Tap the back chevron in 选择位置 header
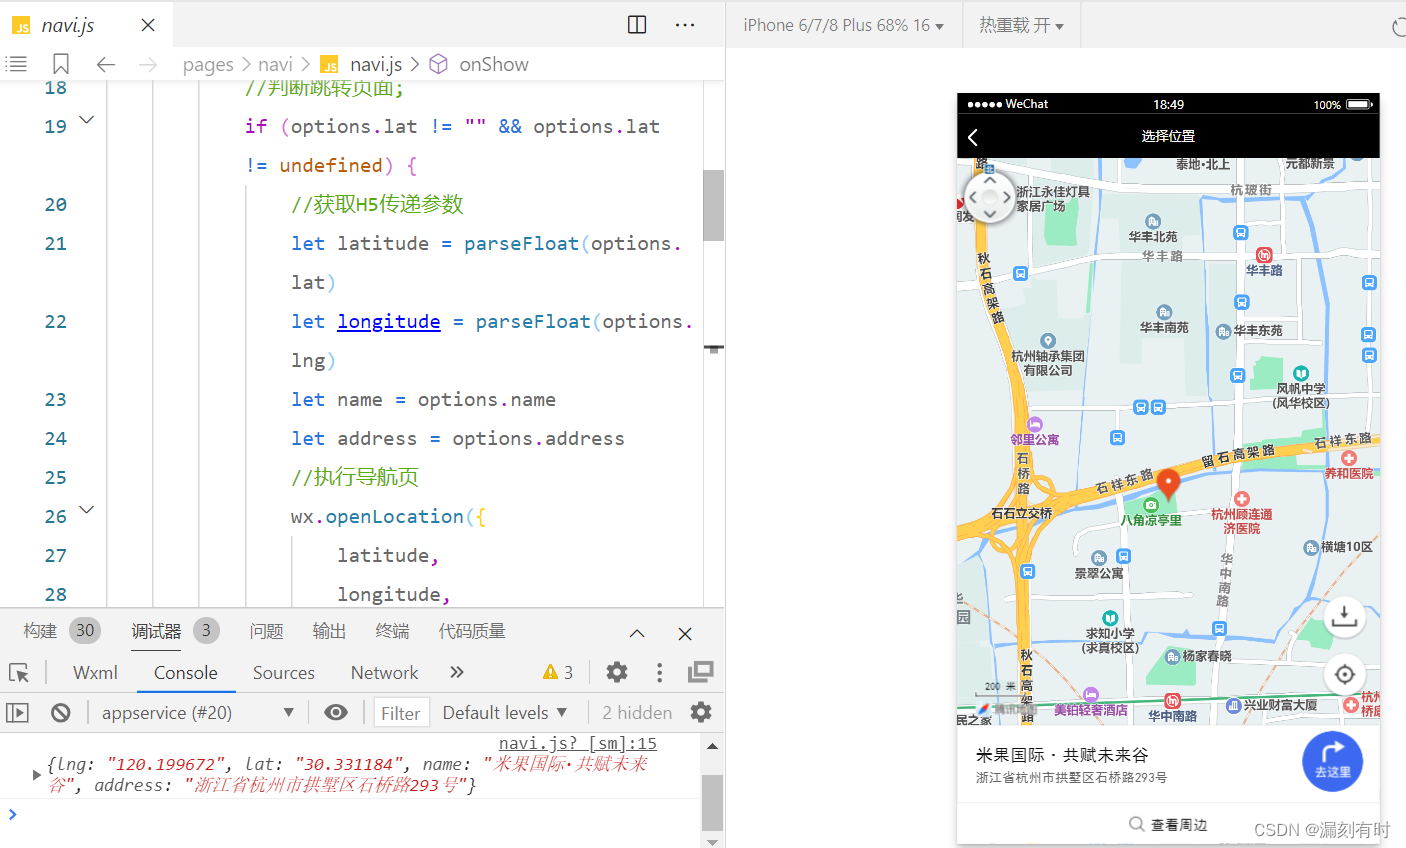 point(973,137)
